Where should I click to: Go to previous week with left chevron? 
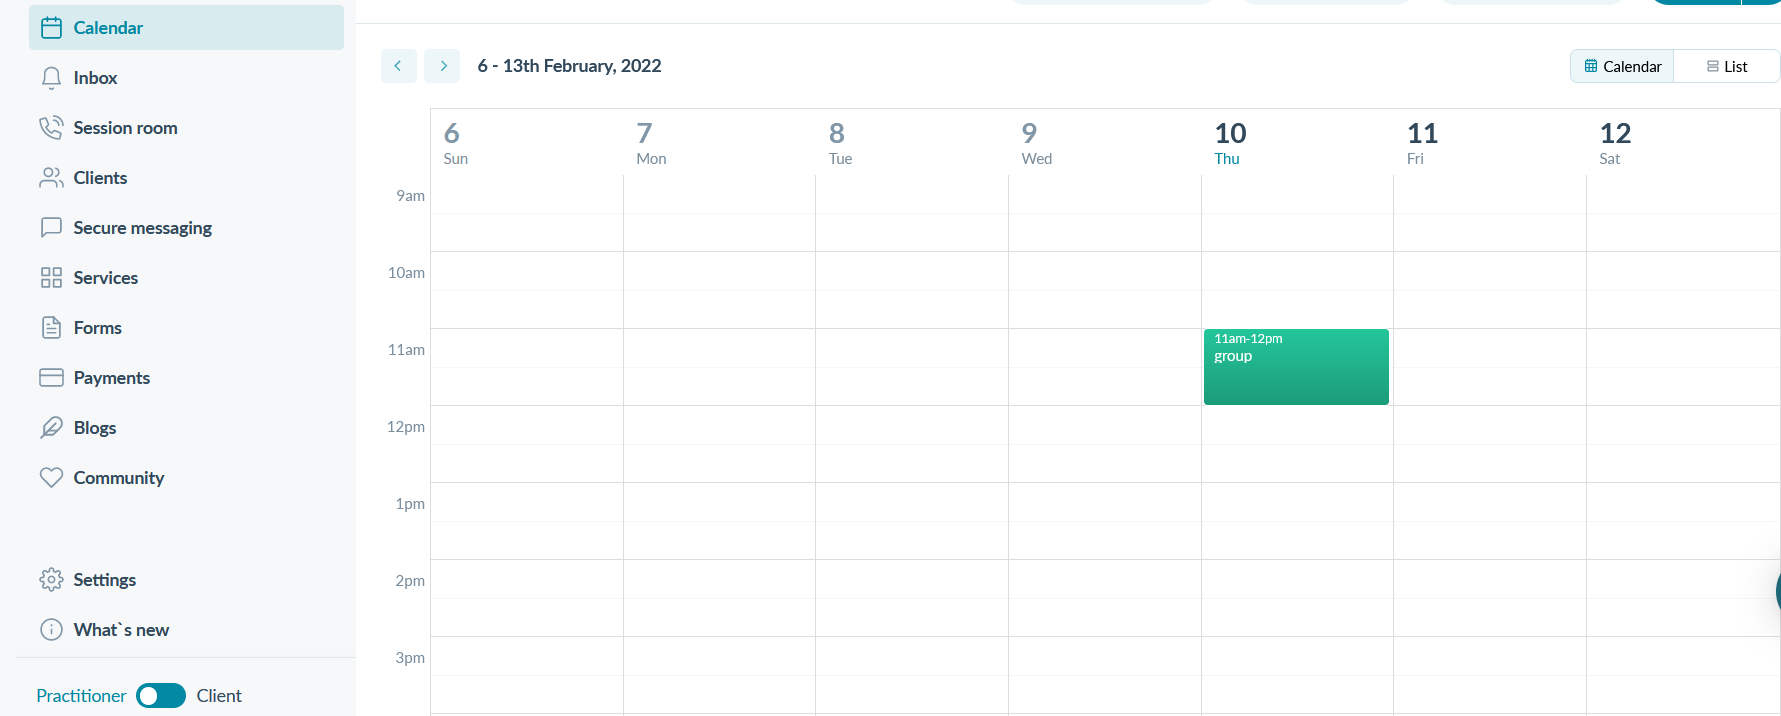pos(398,65)
